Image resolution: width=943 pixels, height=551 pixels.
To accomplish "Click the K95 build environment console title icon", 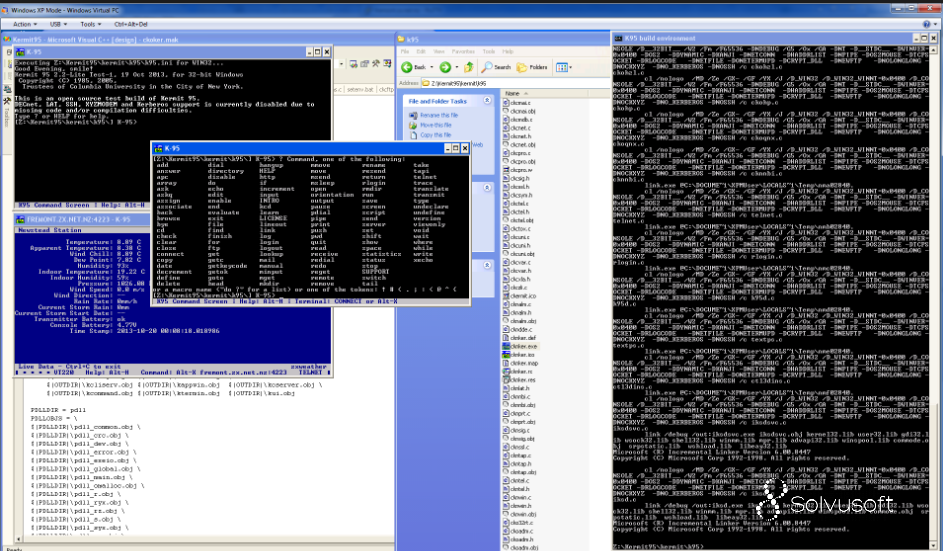I will 618,38.
